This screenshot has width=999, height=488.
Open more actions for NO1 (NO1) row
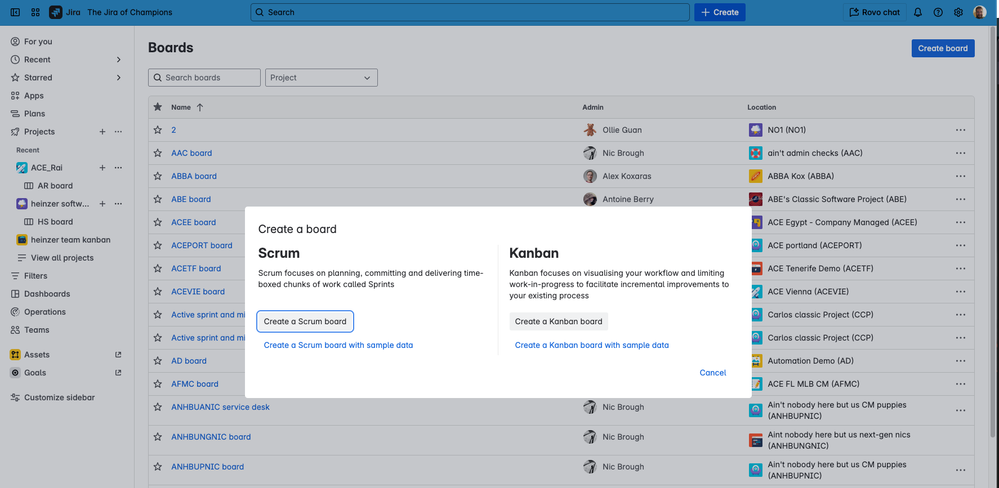[960, 130]
